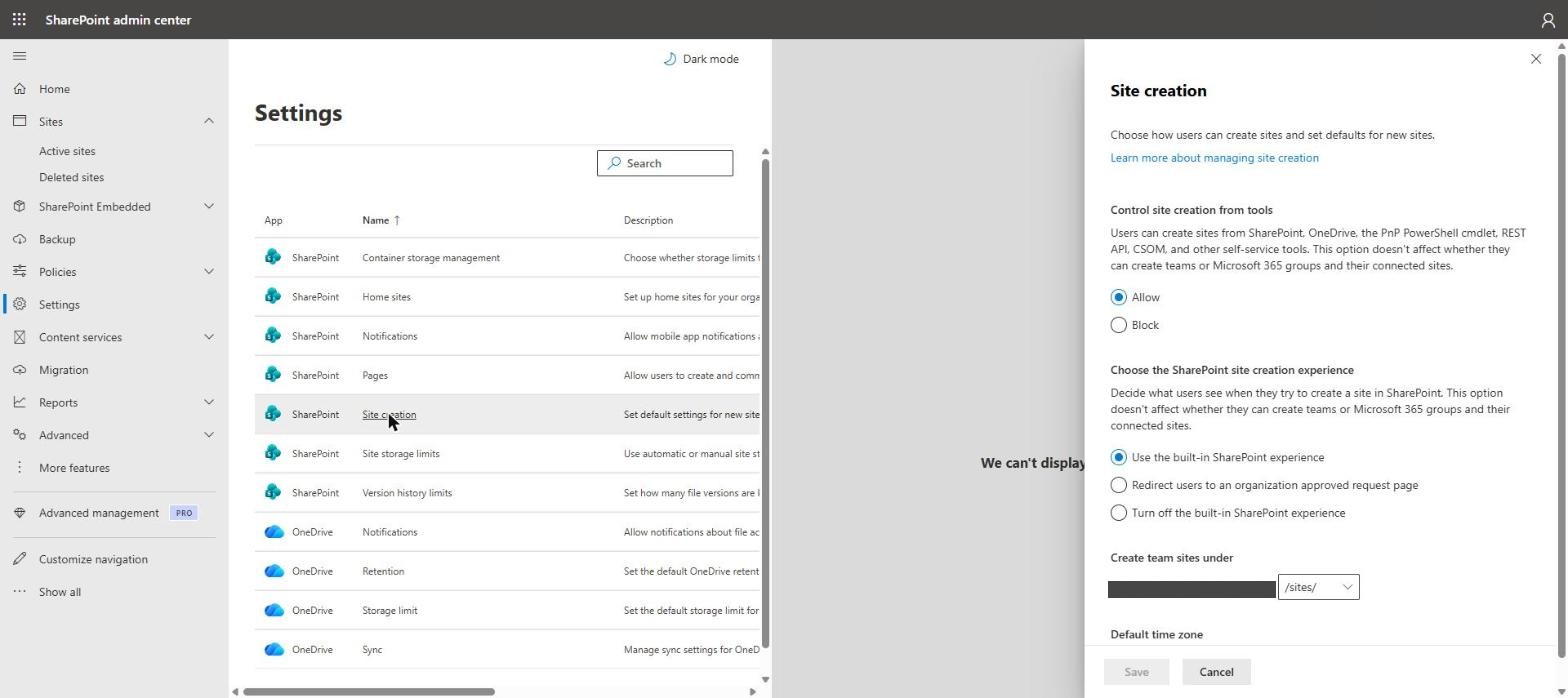The image size is (1568, 698).
Task: Click the Backup cloud icon in sidebar
Action: (19, 239)
